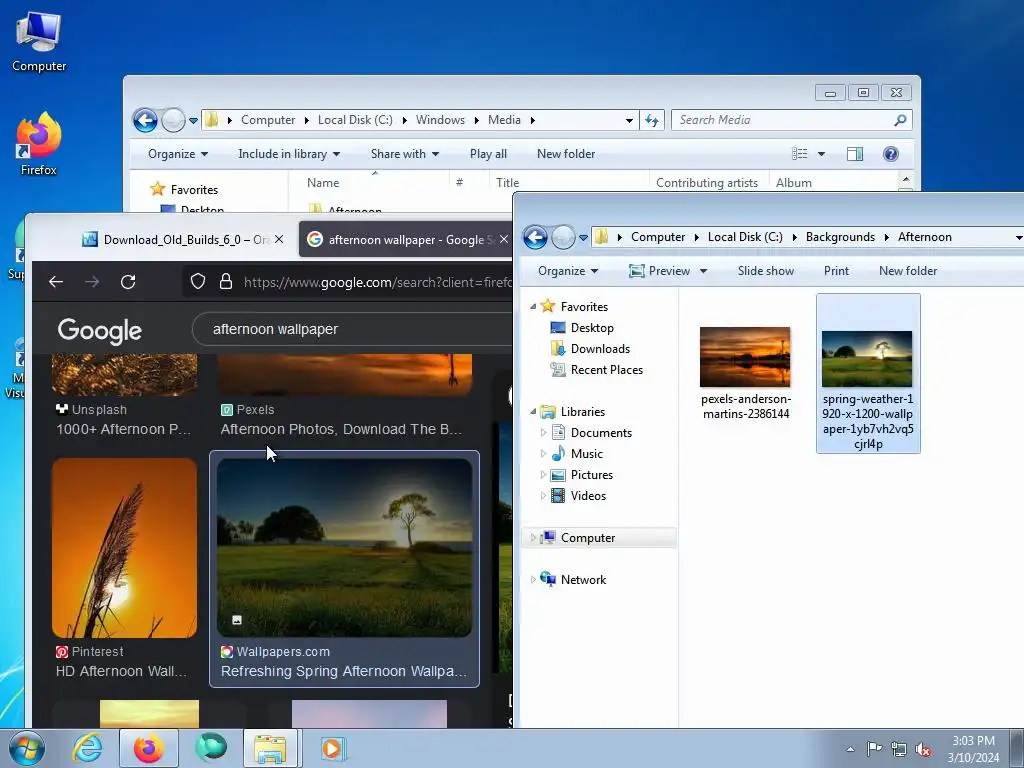Select the spring-weather wallpaper image file
The width and height of the screenshot is (1024, 768).
(868, 374)
